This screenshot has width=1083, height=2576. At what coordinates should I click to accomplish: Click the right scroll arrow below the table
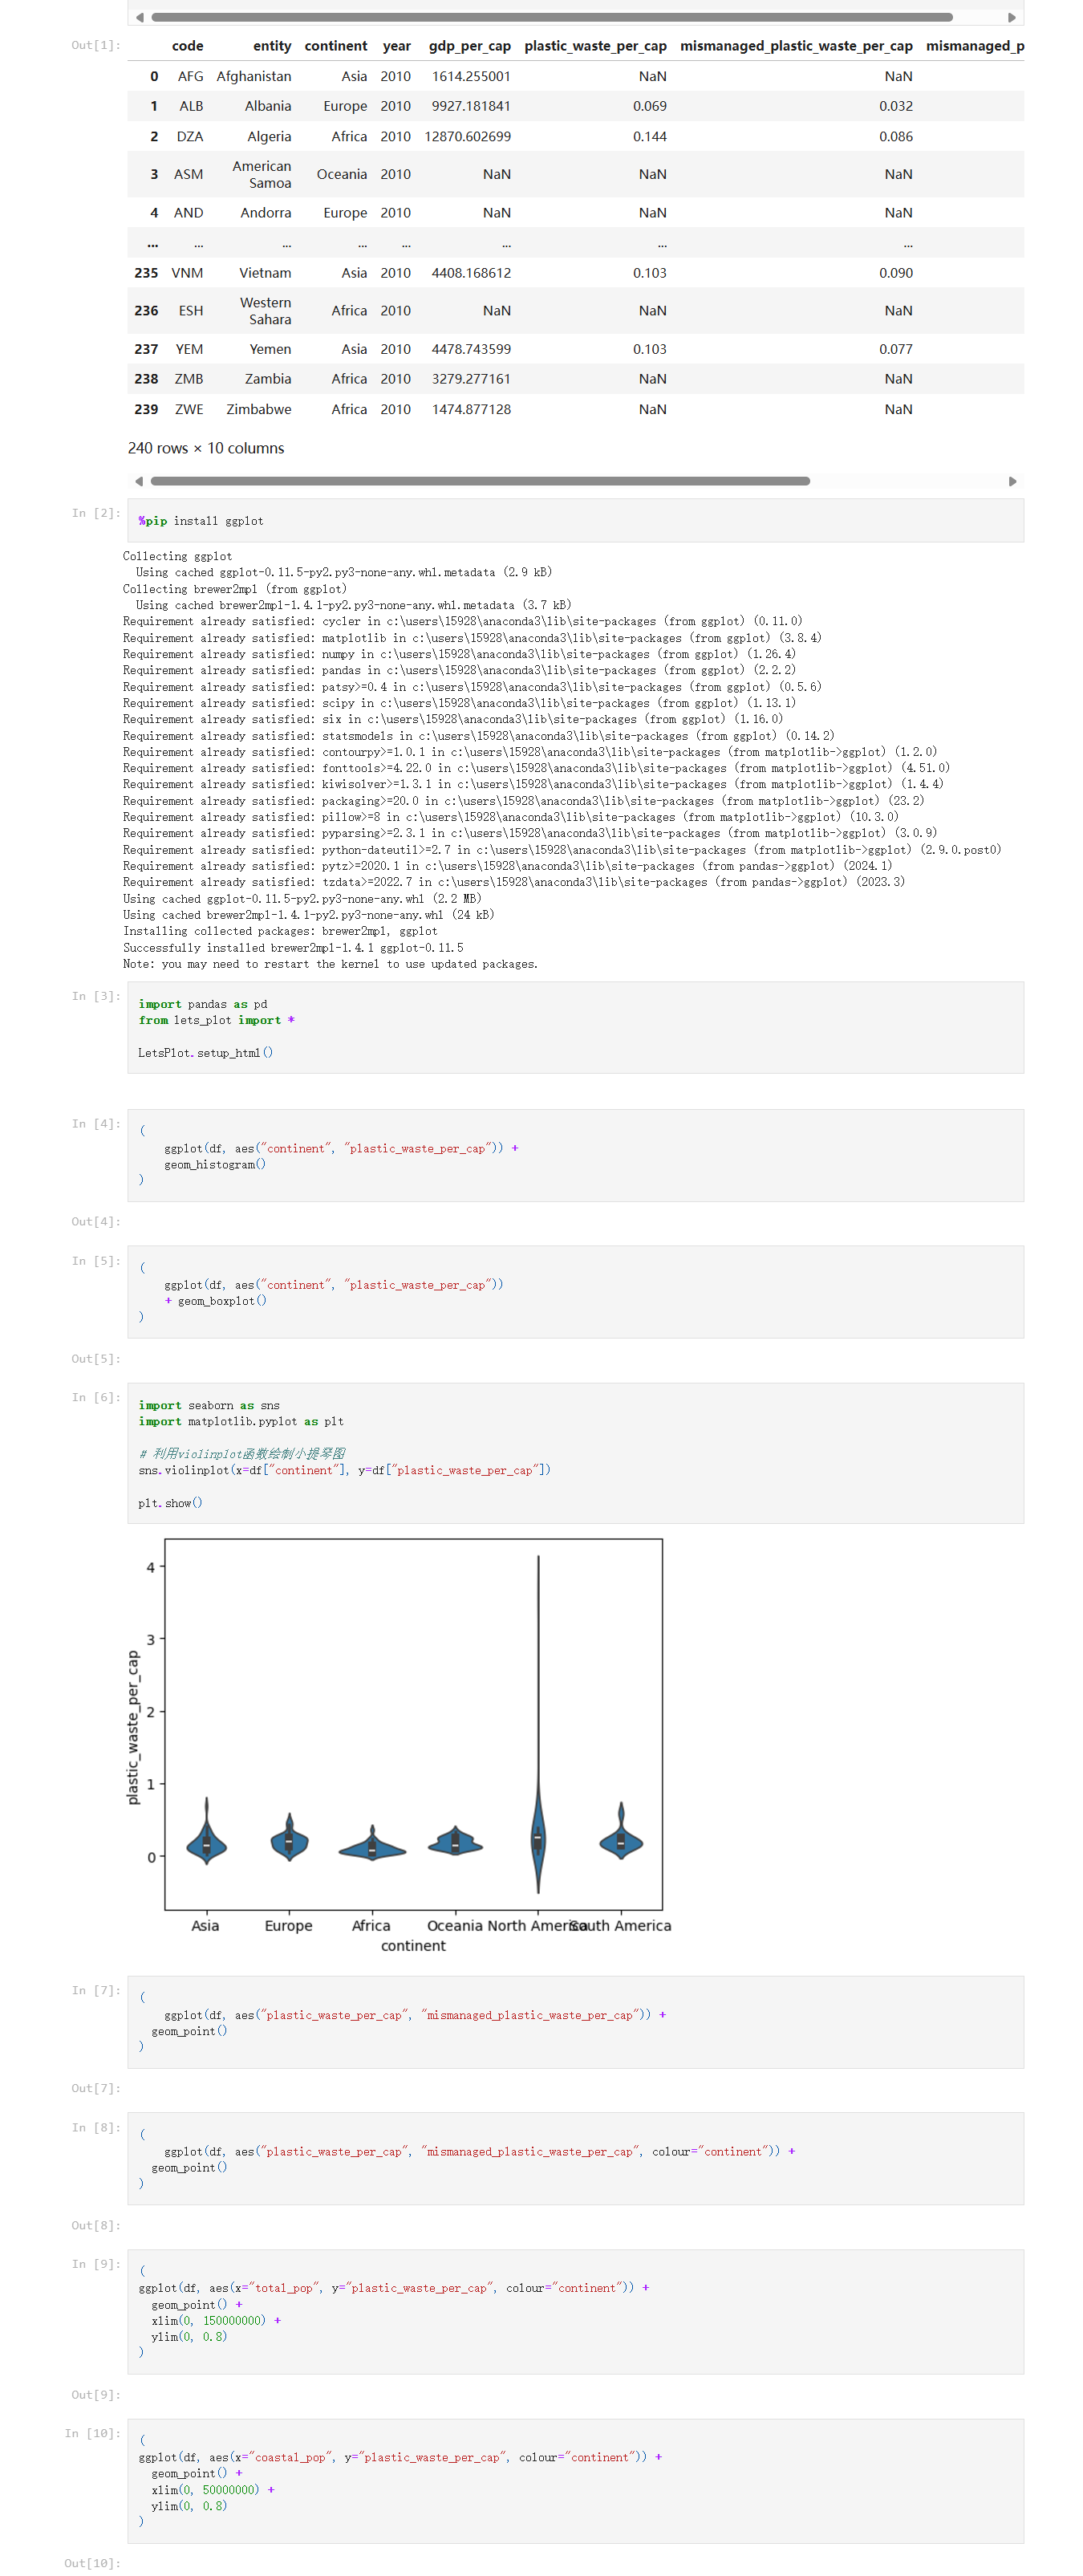pyautogui.click(x=1011, y=481)
